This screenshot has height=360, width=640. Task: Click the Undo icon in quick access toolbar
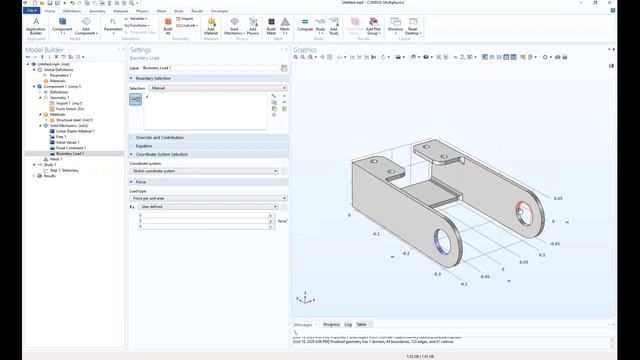click(x=72, y=3)
